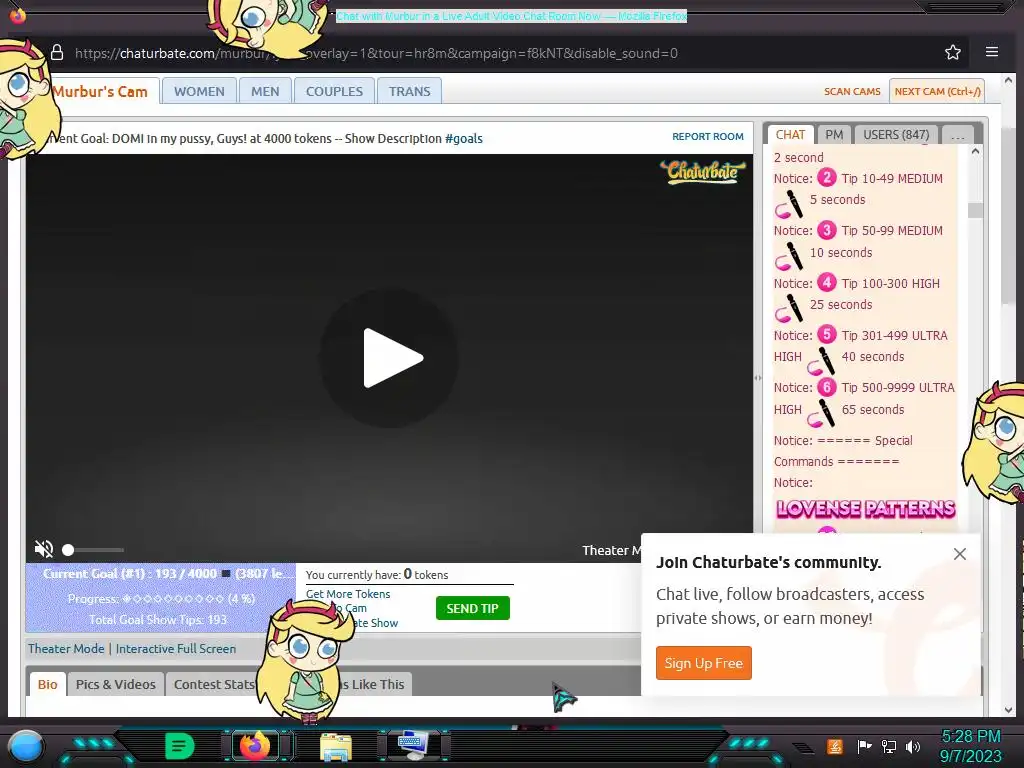1024x768 pixels.
Task: Open the computer monitor taskbar icon
Action: point(413,746)
